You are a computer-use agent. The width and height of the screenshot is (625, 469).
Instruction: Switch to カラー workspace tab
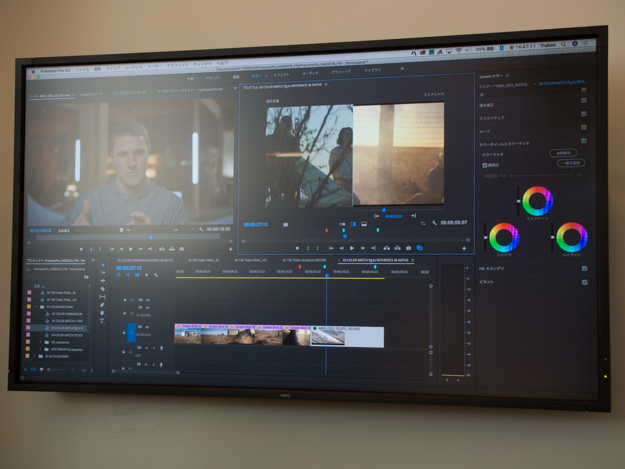256,75
